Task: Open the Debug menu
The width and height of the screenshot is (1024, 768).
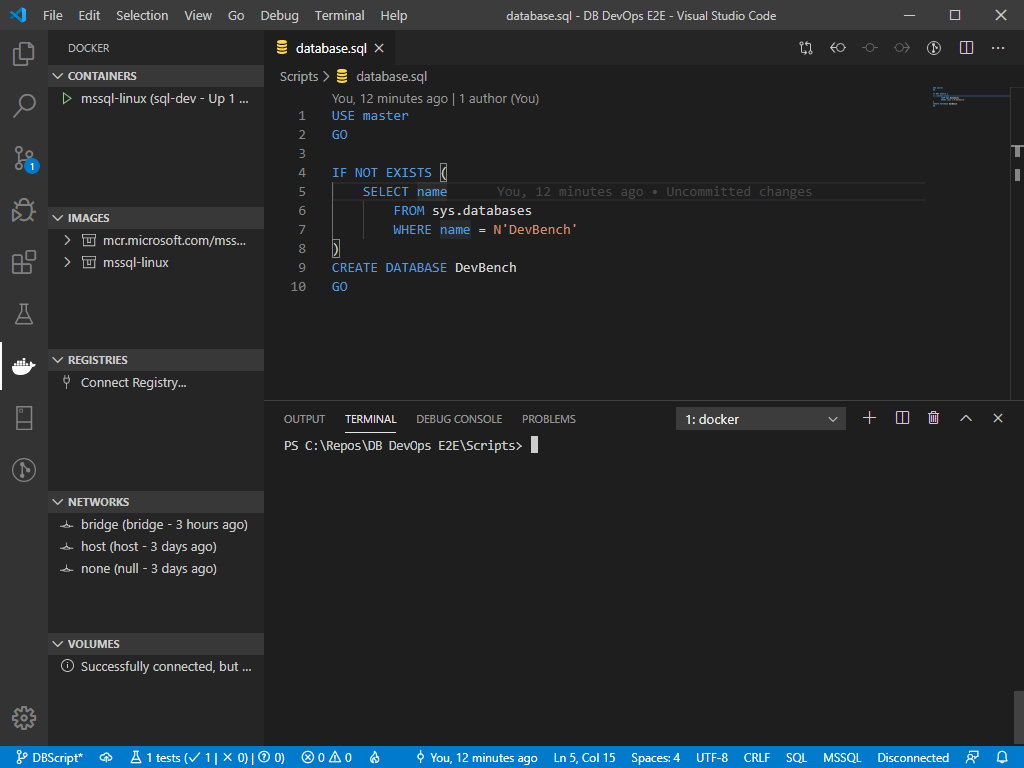Action: tap(280, 15)
